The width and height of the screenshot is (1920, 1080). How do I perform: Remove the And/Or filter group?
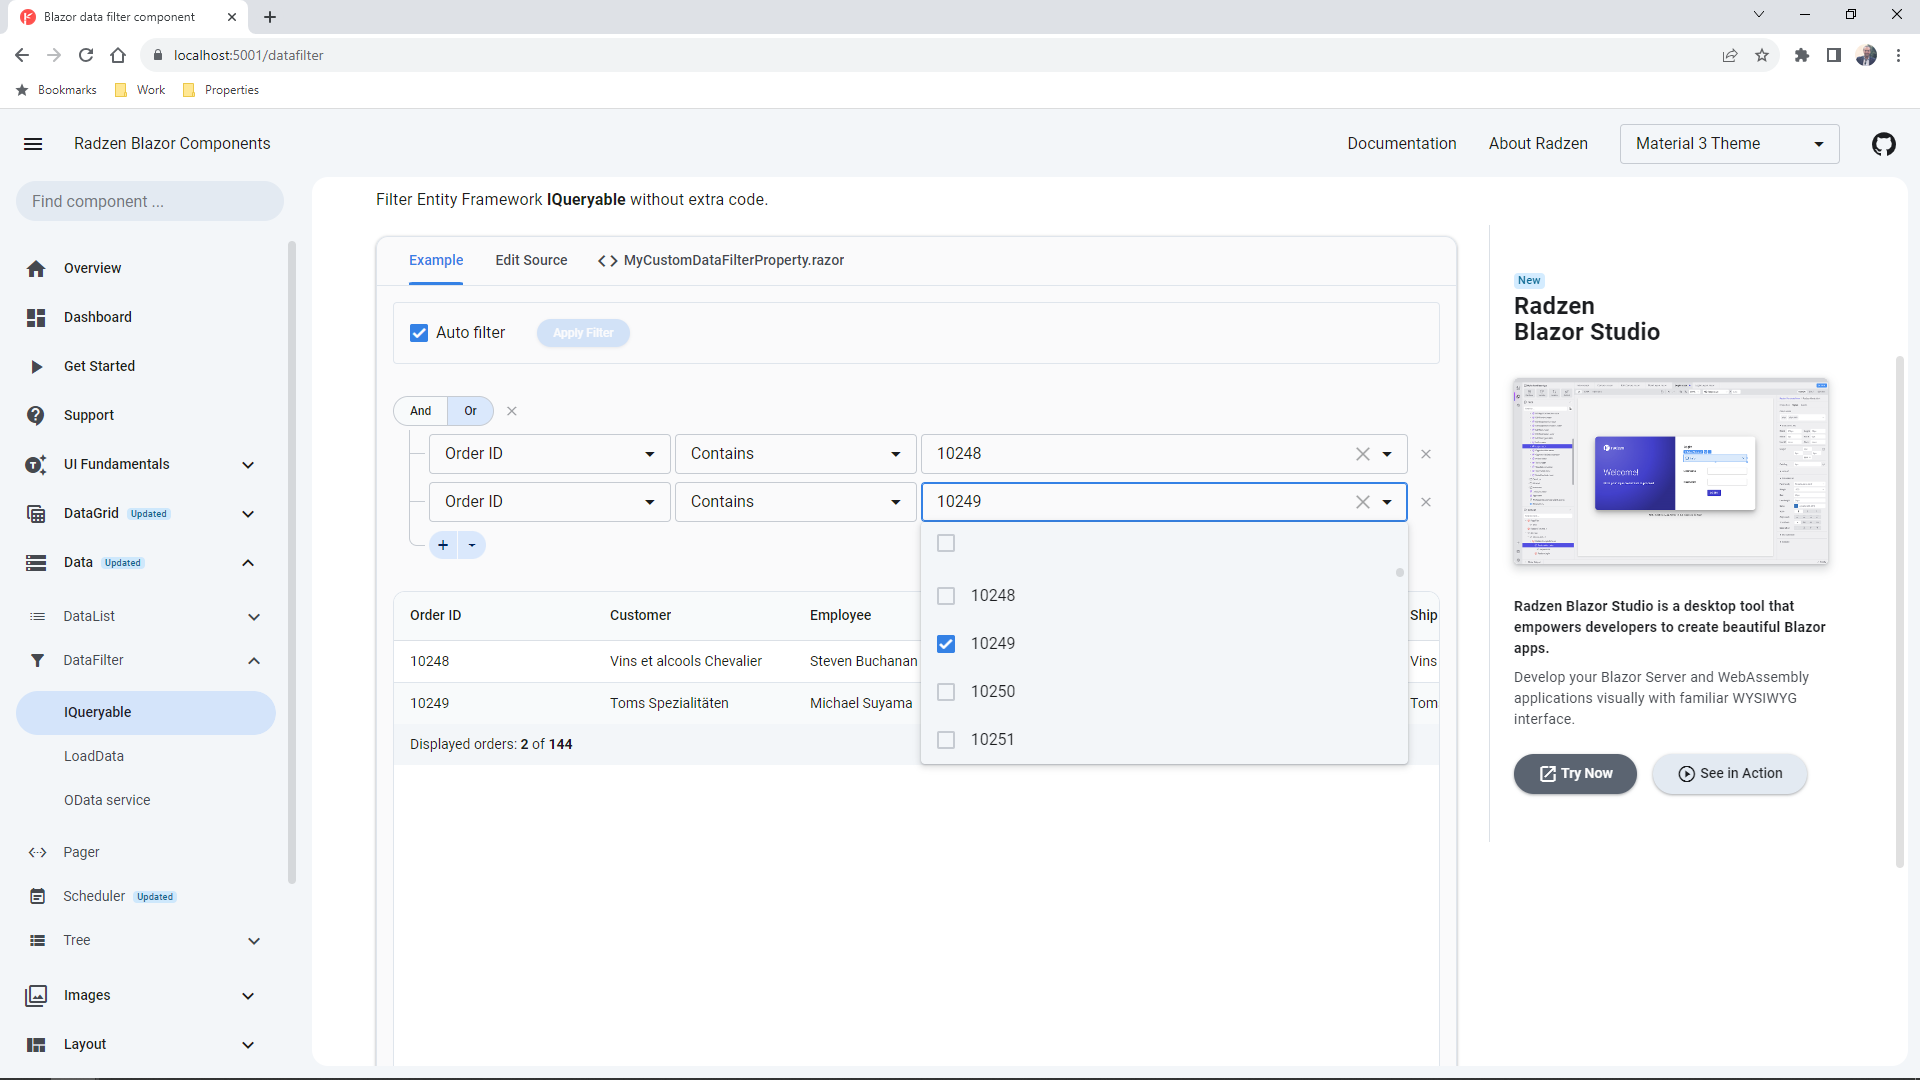(x=512, y=411)
